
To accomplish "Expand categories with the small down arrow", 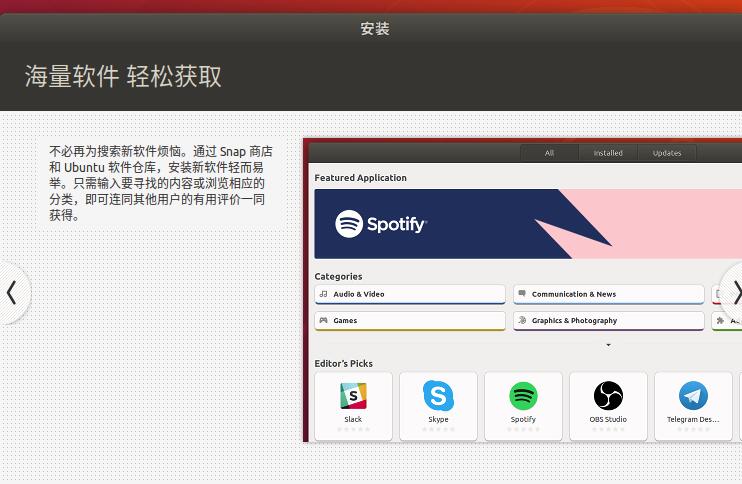I will pyautogui.click(x=608, y=345).
